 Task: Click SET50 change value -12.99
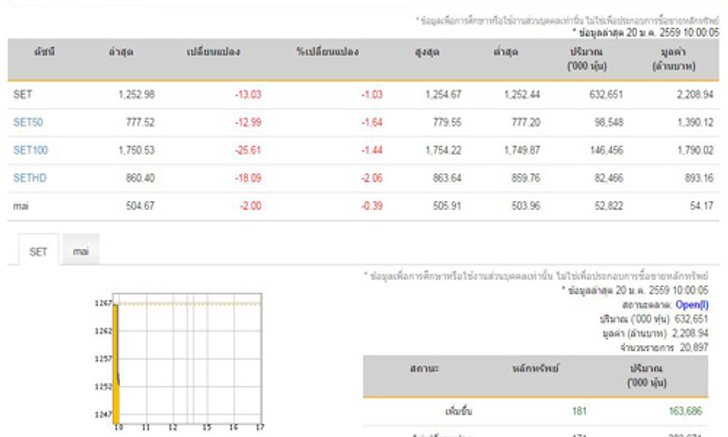pos(248,122)
